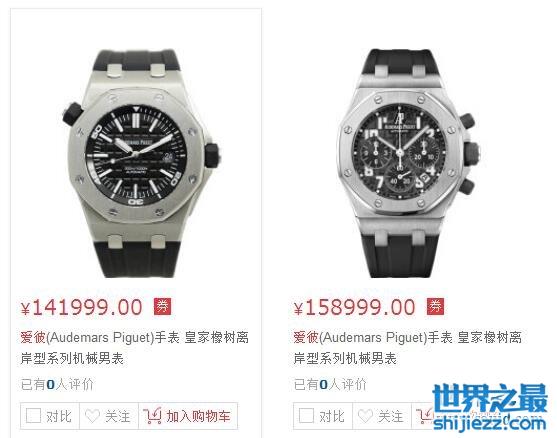Image resolution: width=557 pixels, height=438 pixels.
Task: Open the left Audemars Piguet product title link
Action: point(134,348)
